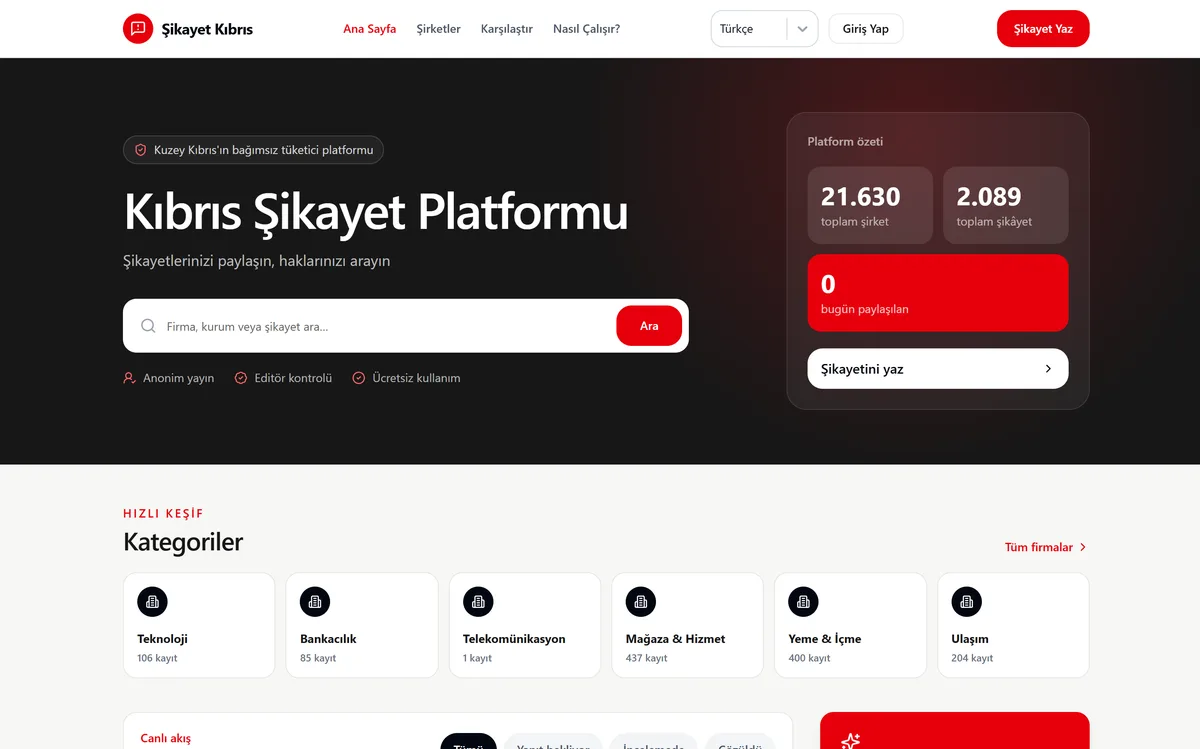Click the 437 kayıt count text
The image size is (1200, 749).
647,658
